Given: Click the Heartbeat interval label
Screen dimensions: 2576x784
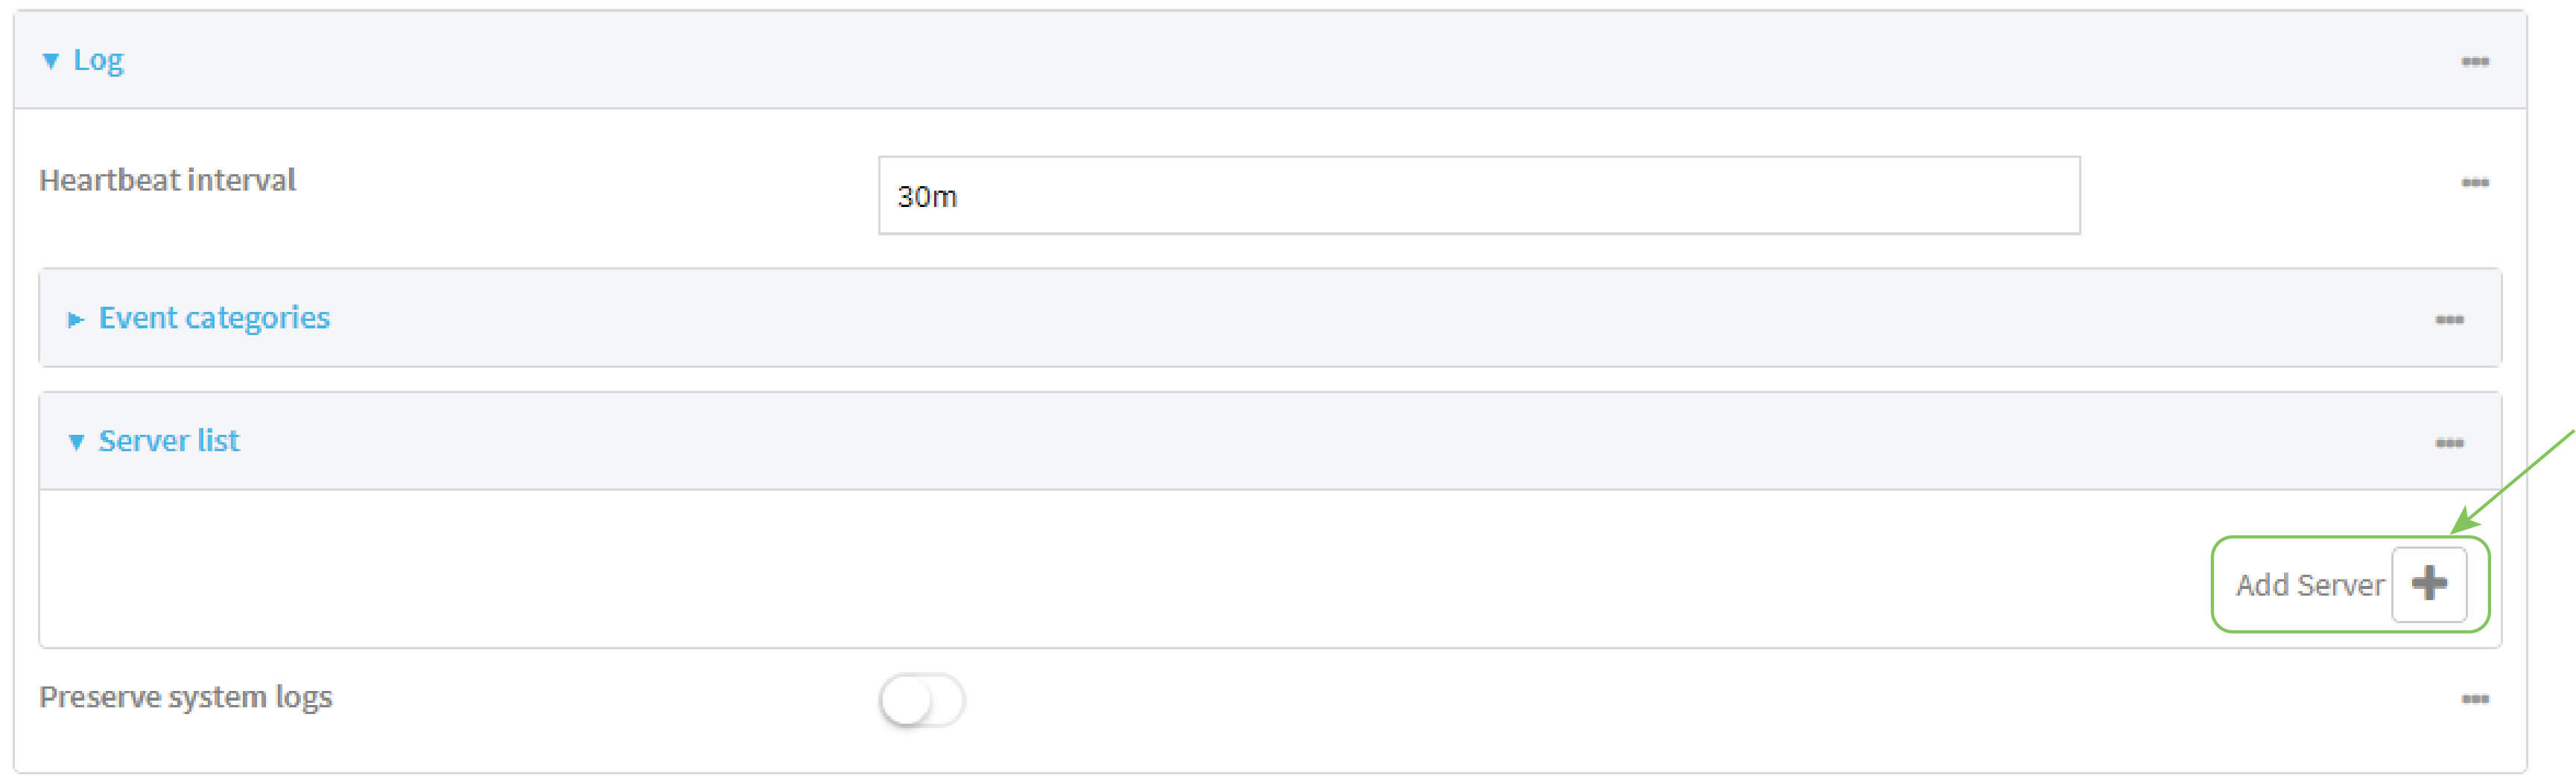Looking at the screenshot, I should (167, 180).
